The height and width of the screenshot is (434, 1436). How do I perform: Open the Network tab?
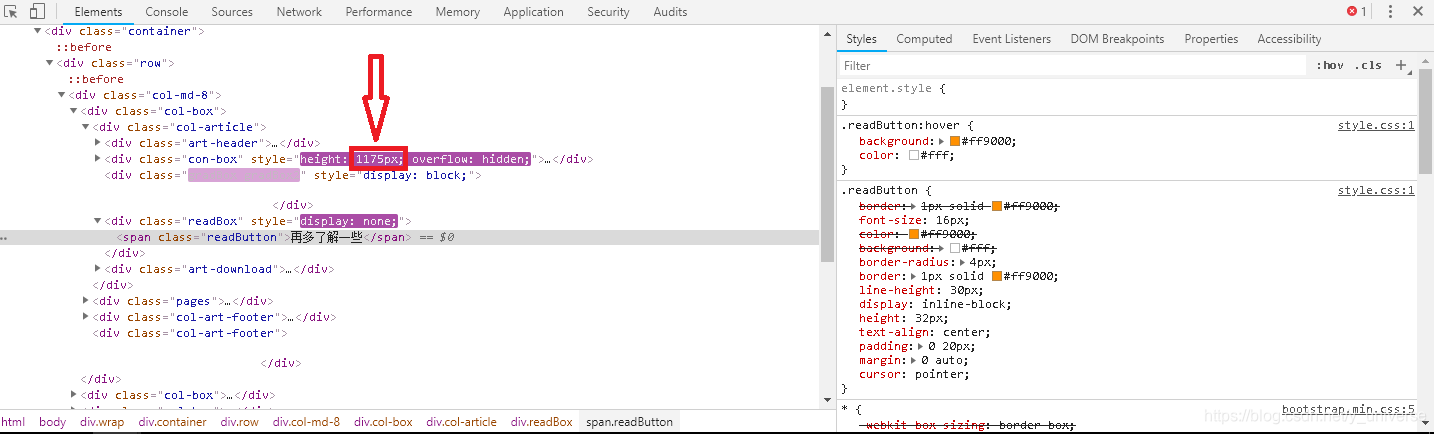pos(299,12)
